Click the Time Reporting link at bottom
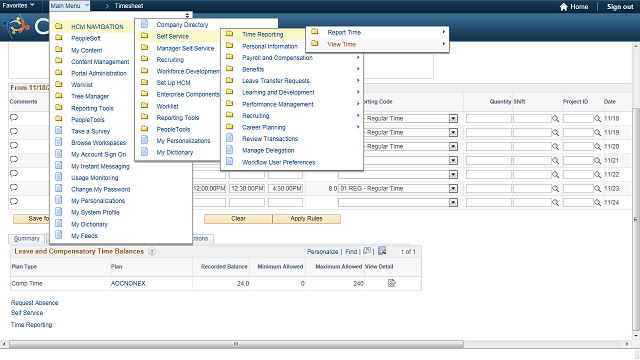This screenshot has height=360, width=640. coord(31,324)
